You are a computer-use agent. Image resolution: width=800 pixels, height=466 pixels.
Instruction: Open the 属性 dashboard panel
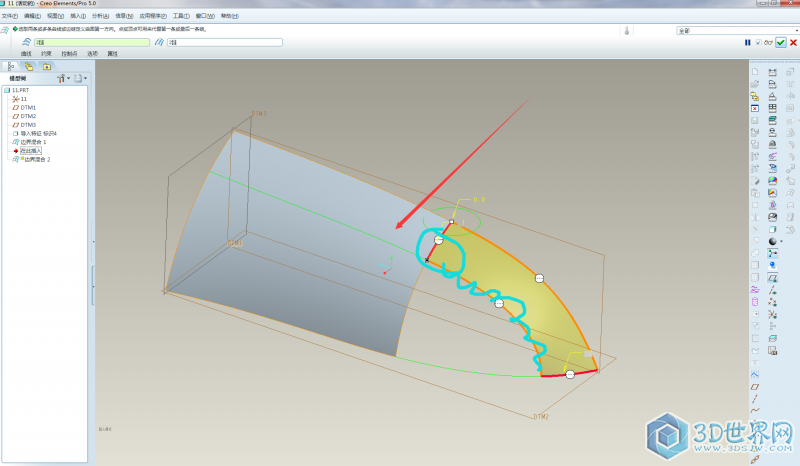113,54
